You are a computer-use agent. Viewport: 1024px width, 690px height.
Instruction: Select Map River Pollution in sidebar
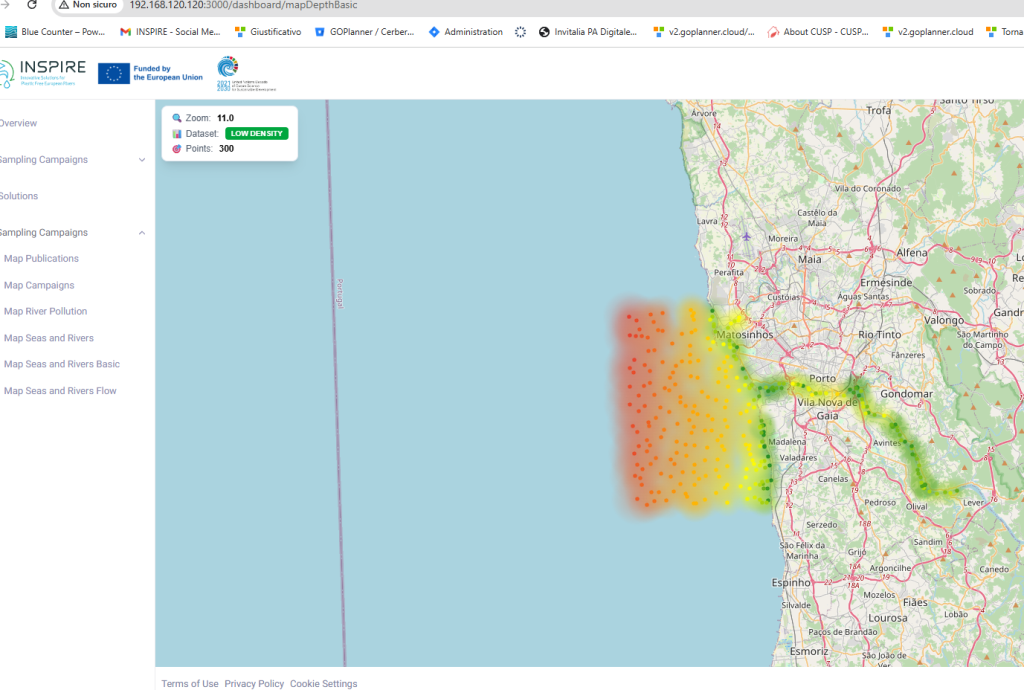(45, 311)
